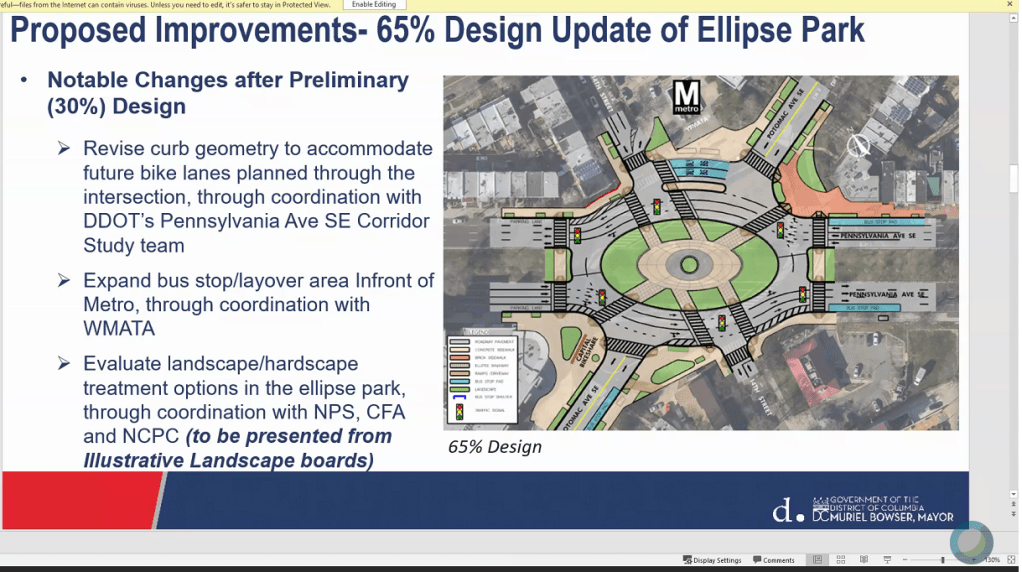Click the 65% Design caption
The image size is (1022, 572).
[494, 447]
